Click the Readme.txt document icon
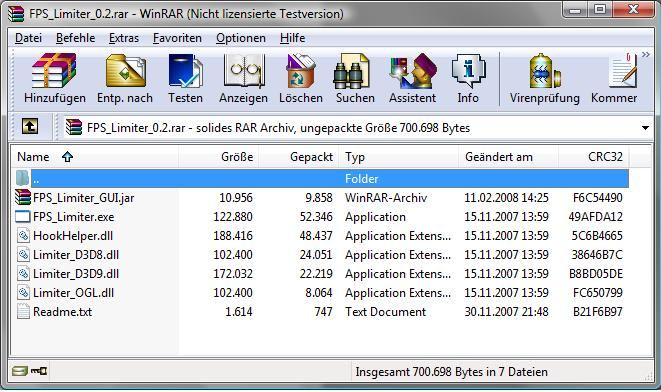 (x=23, y=311)
